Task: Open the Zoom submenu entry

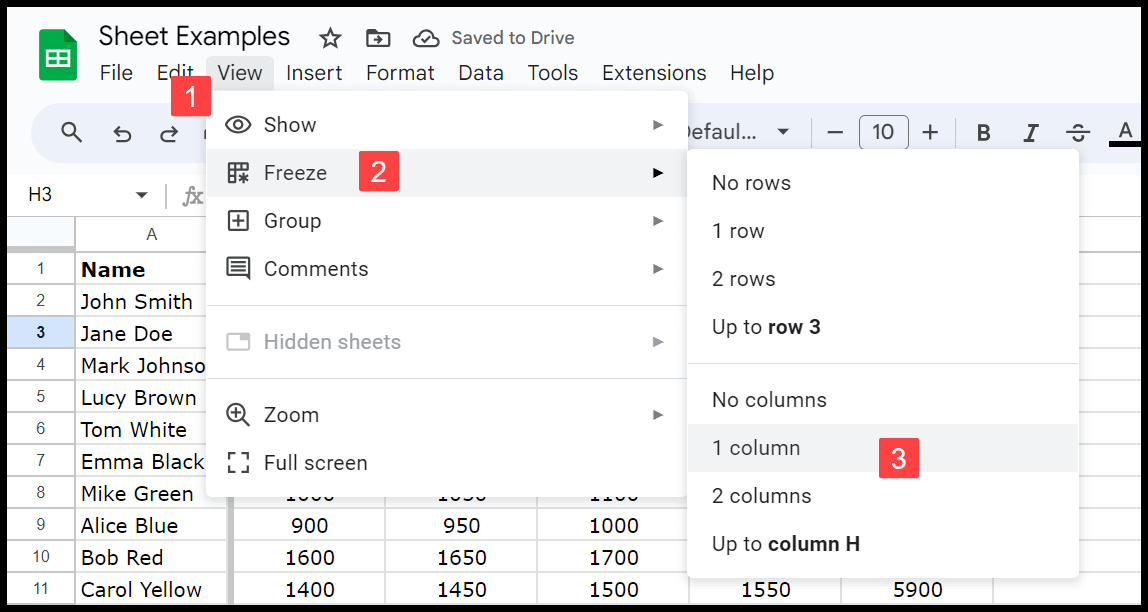Action: [x=447, y=415]
